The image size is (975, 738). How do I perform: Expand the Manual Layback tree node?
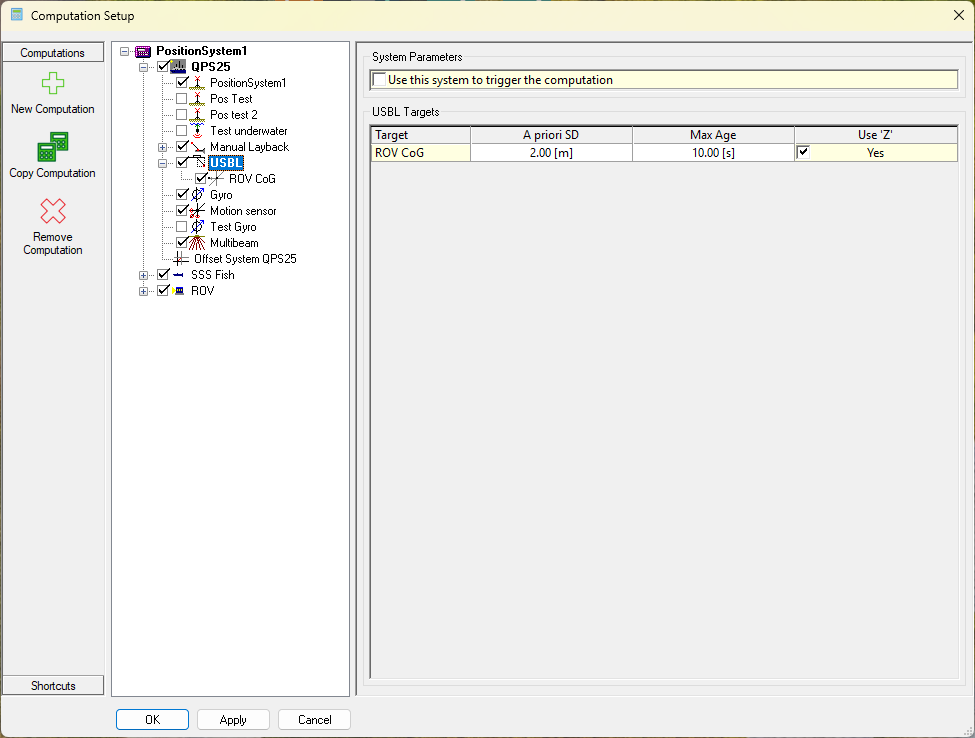[163, 147]
